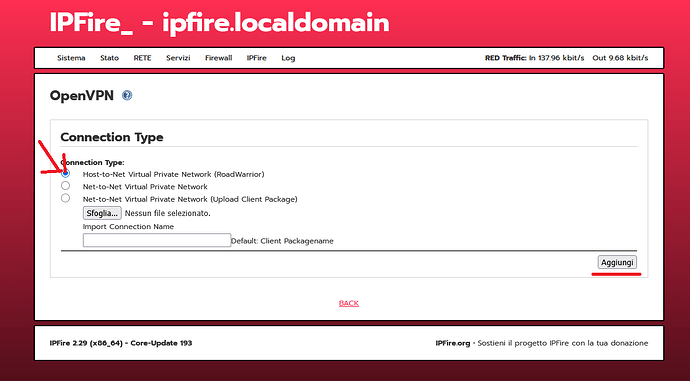The width and height of the screenshot is (690, 381).
Task: Click 'Sostieni il progetto IPFire' donation text
Action: 563,343
